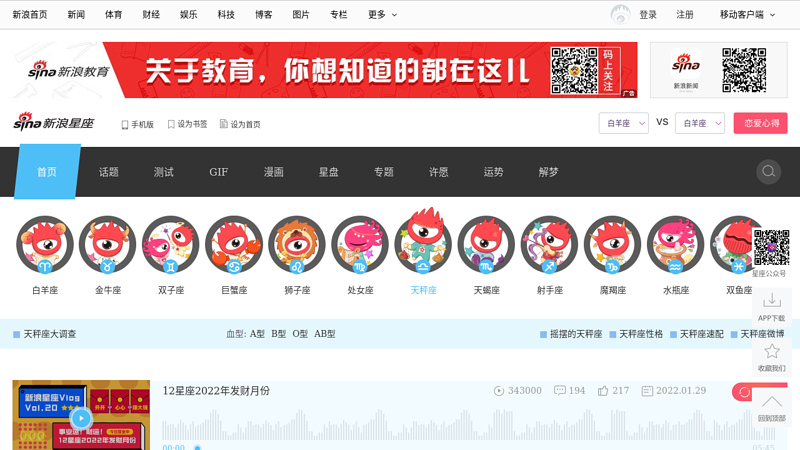
Task: Open the first 白羊座 sign dropdown
Action: (x=623, y=123)
